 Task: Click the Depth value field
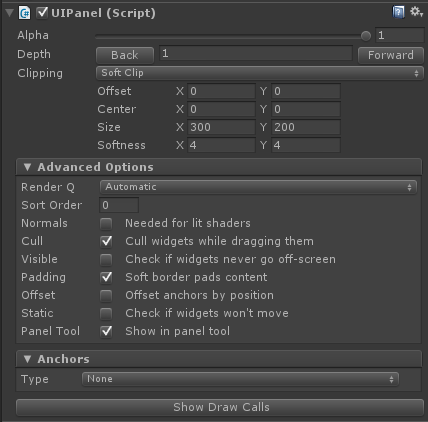click(256, 53)
